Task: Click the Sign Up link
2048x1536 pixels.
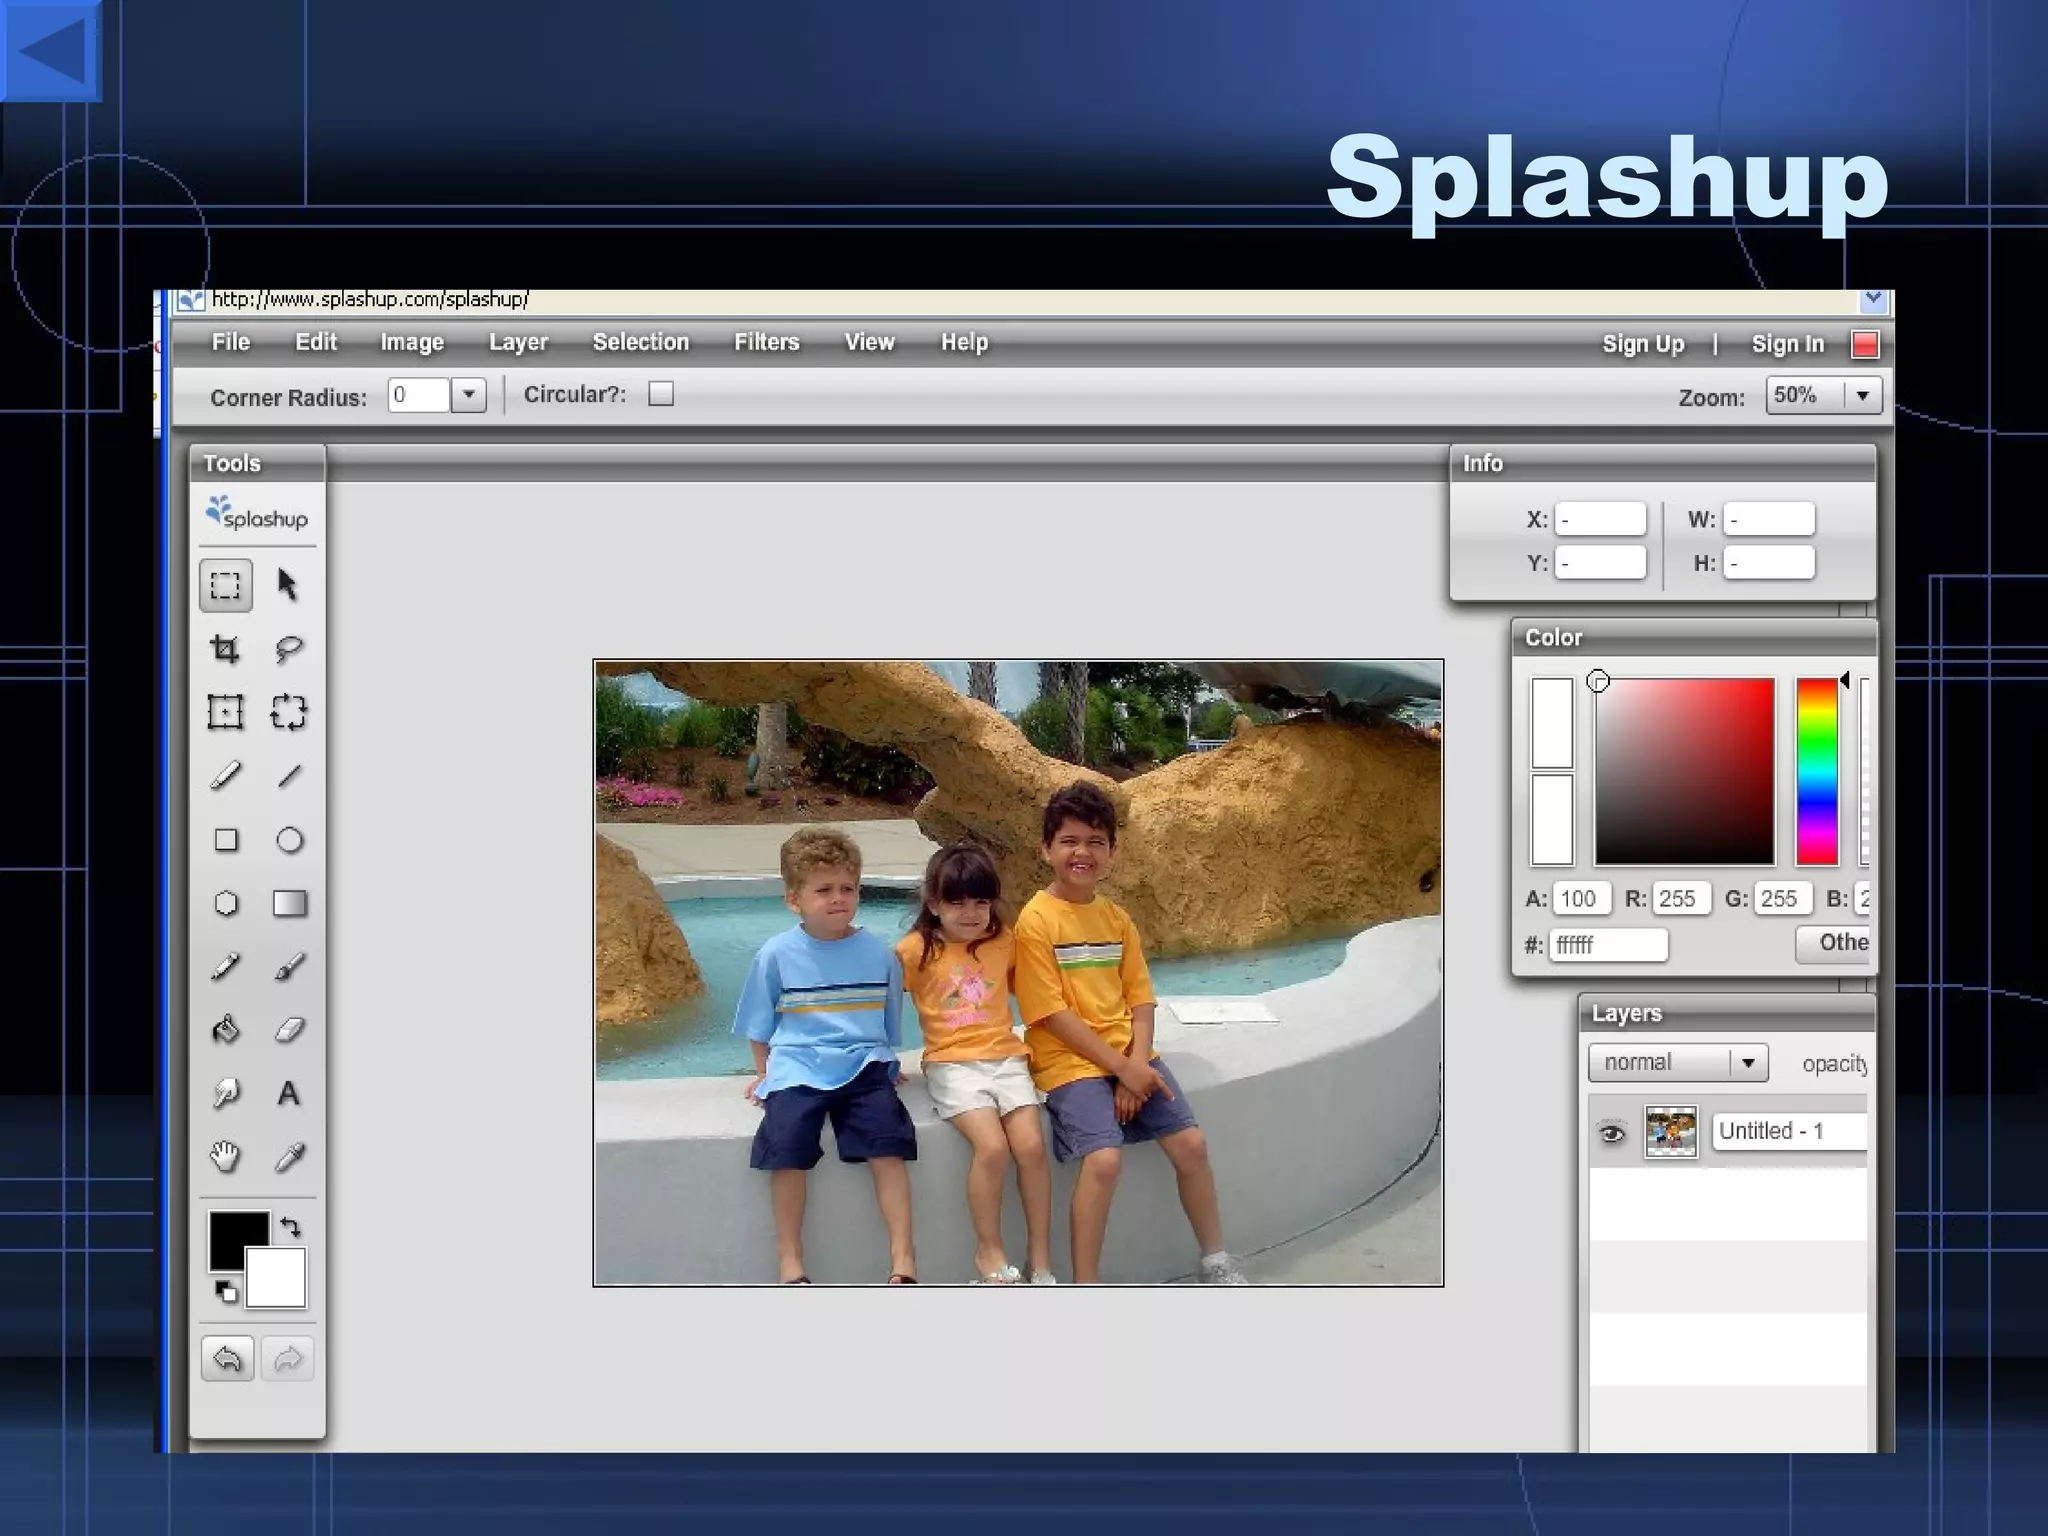Action: [1643, 345]
